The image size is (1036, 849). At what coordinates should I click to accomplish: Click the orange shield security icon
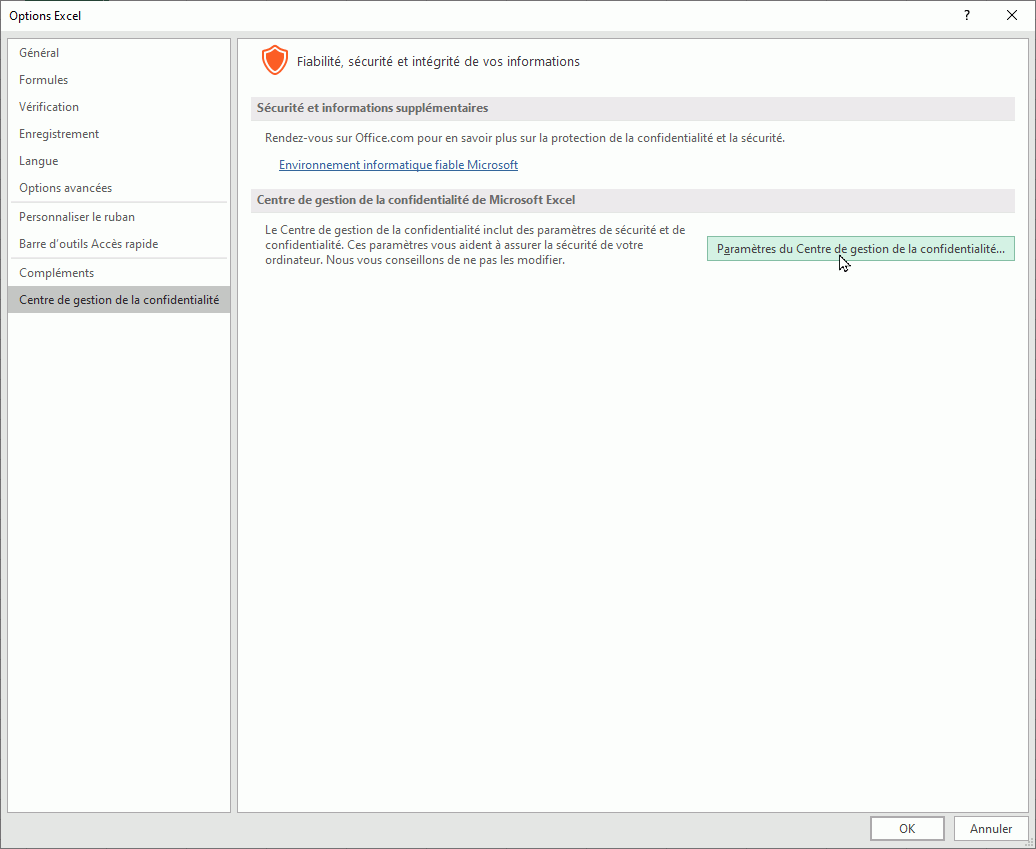[275, 61]
